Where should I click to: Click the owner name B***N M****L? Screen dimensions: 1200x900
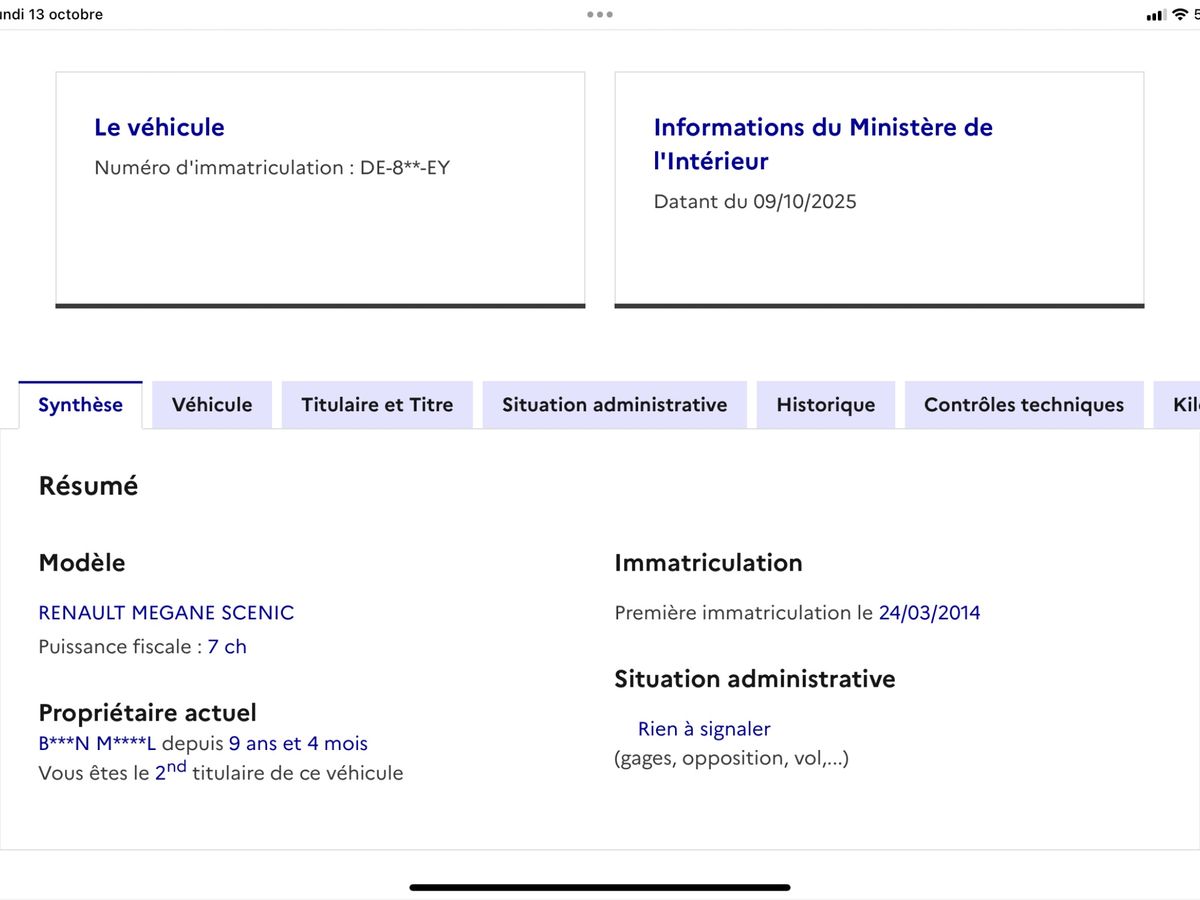(x=97, y=744)
